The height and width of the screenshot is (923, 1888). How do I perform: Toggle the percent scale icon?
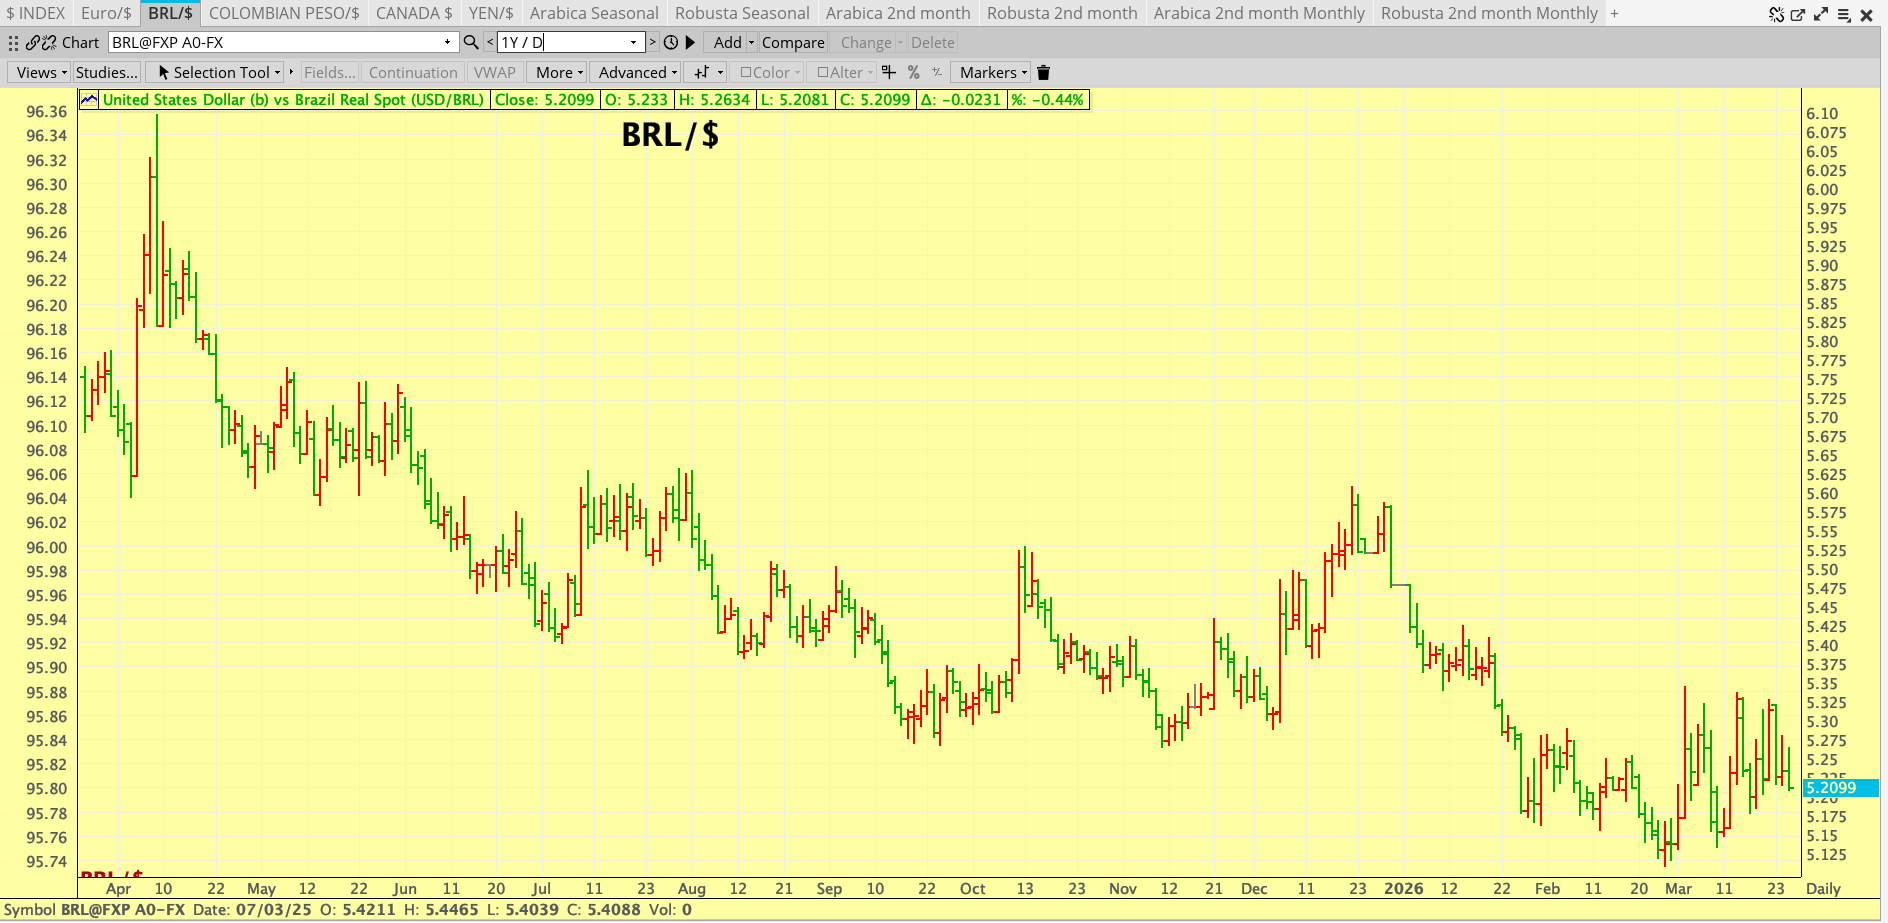[913, 72]
